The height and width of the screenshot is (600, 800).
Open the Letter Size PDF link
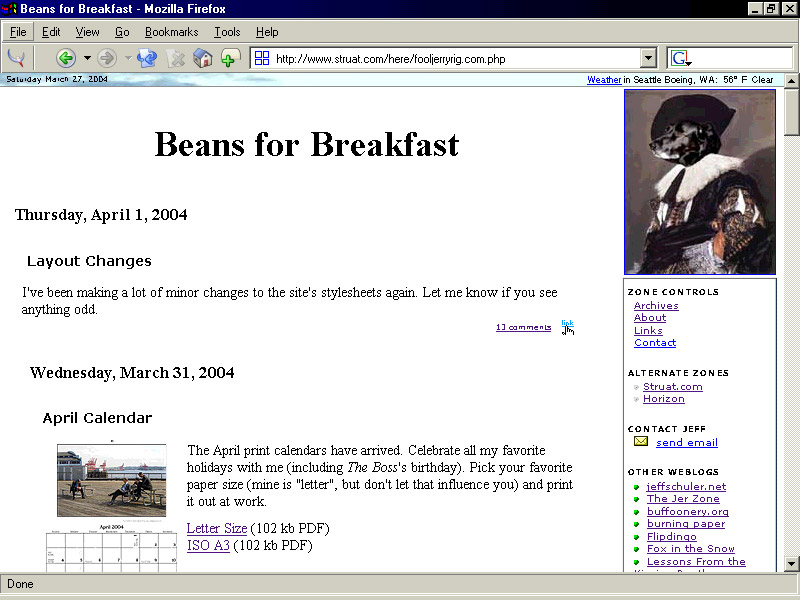[217, 528]
